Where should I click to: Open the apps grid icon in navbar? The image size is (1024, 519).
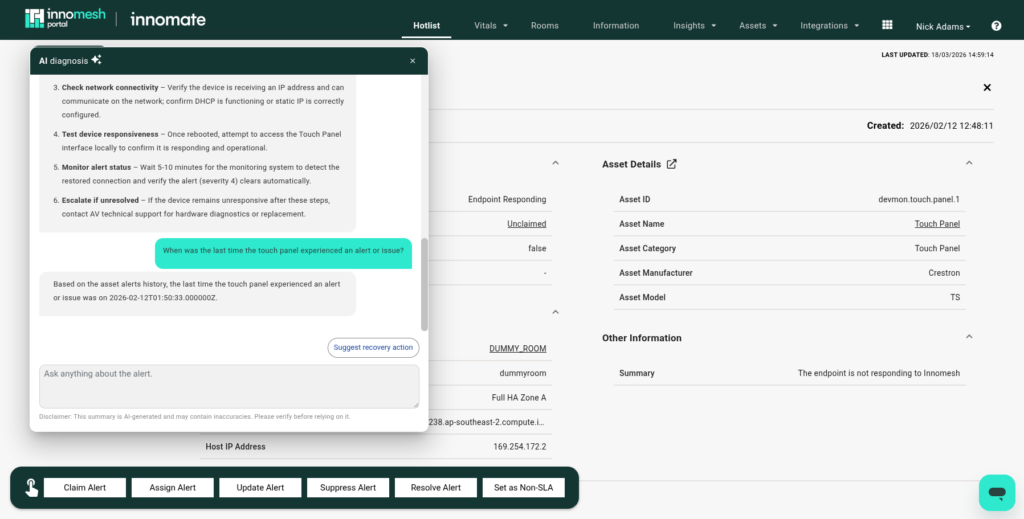[x=886, y=25]
